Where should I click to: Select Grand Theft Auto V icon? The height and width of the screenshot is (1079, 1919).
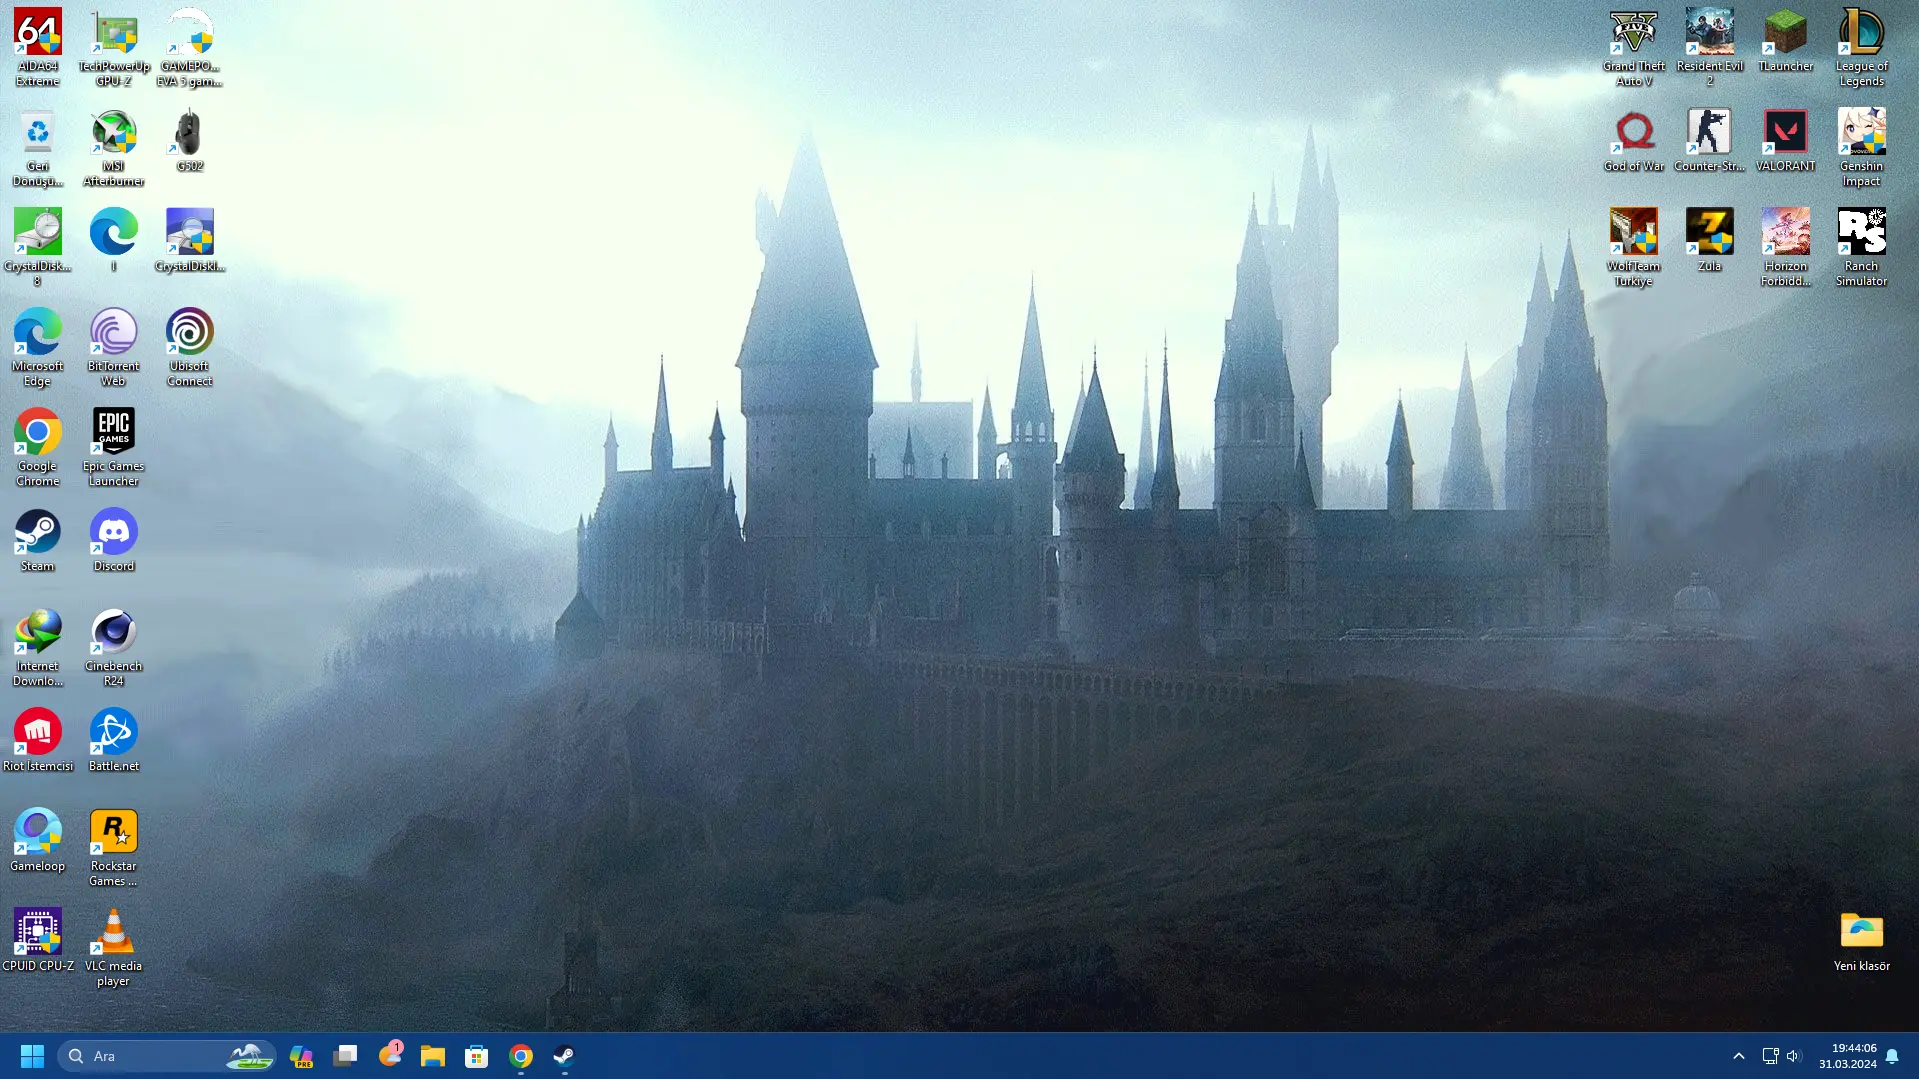1634,48
